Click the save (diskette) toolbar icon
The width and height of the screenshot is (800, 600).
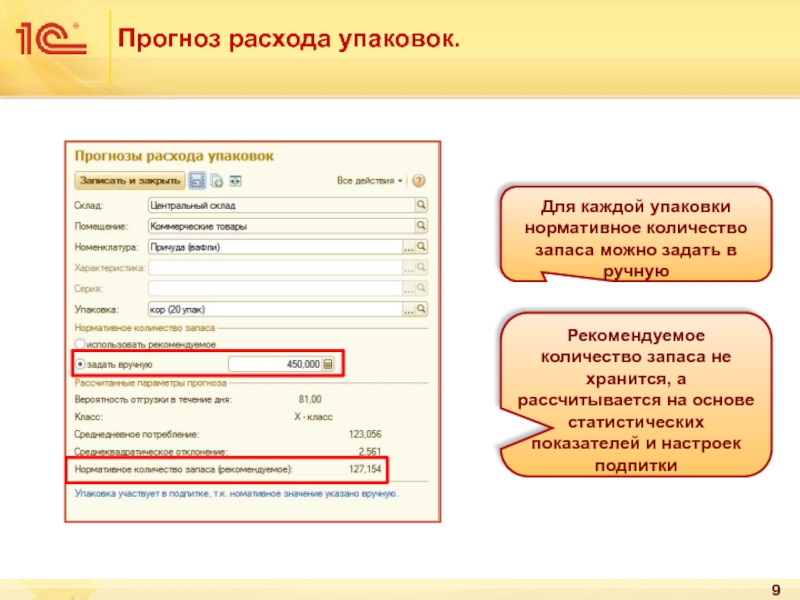197,181
